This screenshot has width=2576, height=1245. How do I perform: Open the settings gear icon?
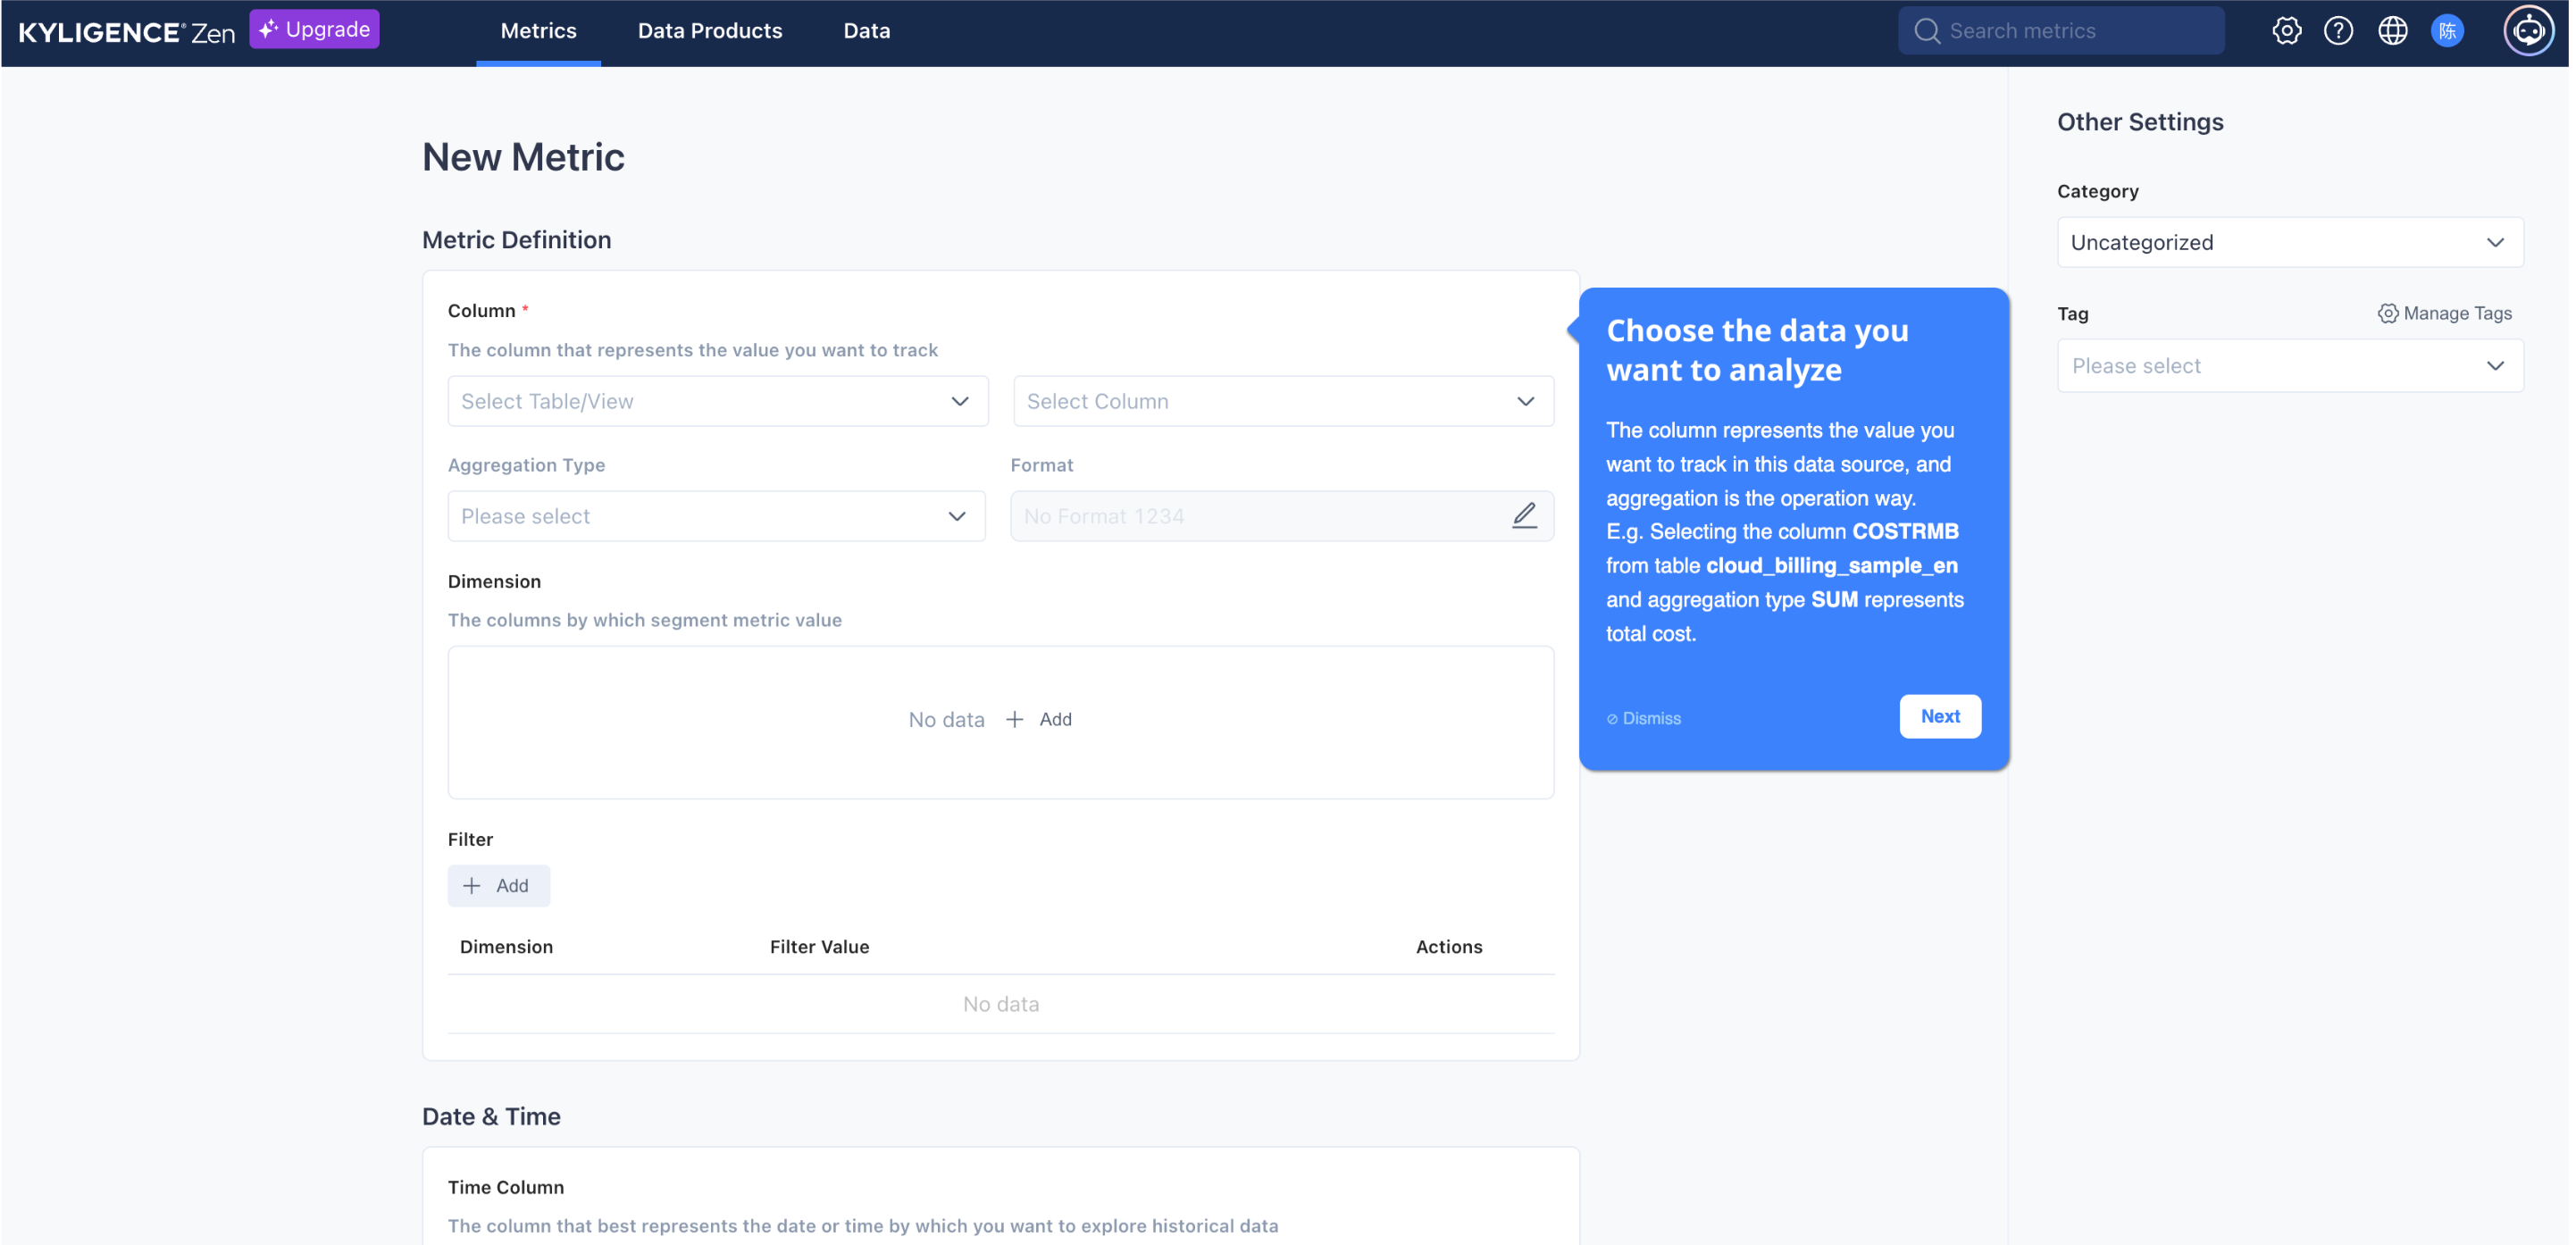pos(2286,31)
